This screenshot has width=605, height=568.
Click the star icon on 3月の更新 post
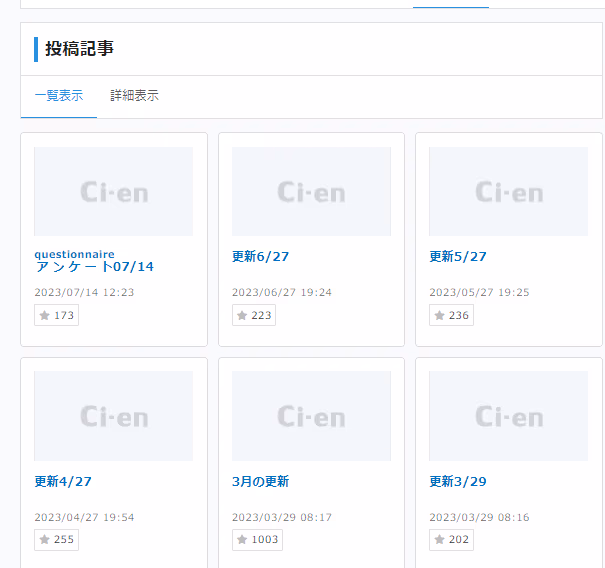[242, 540]
